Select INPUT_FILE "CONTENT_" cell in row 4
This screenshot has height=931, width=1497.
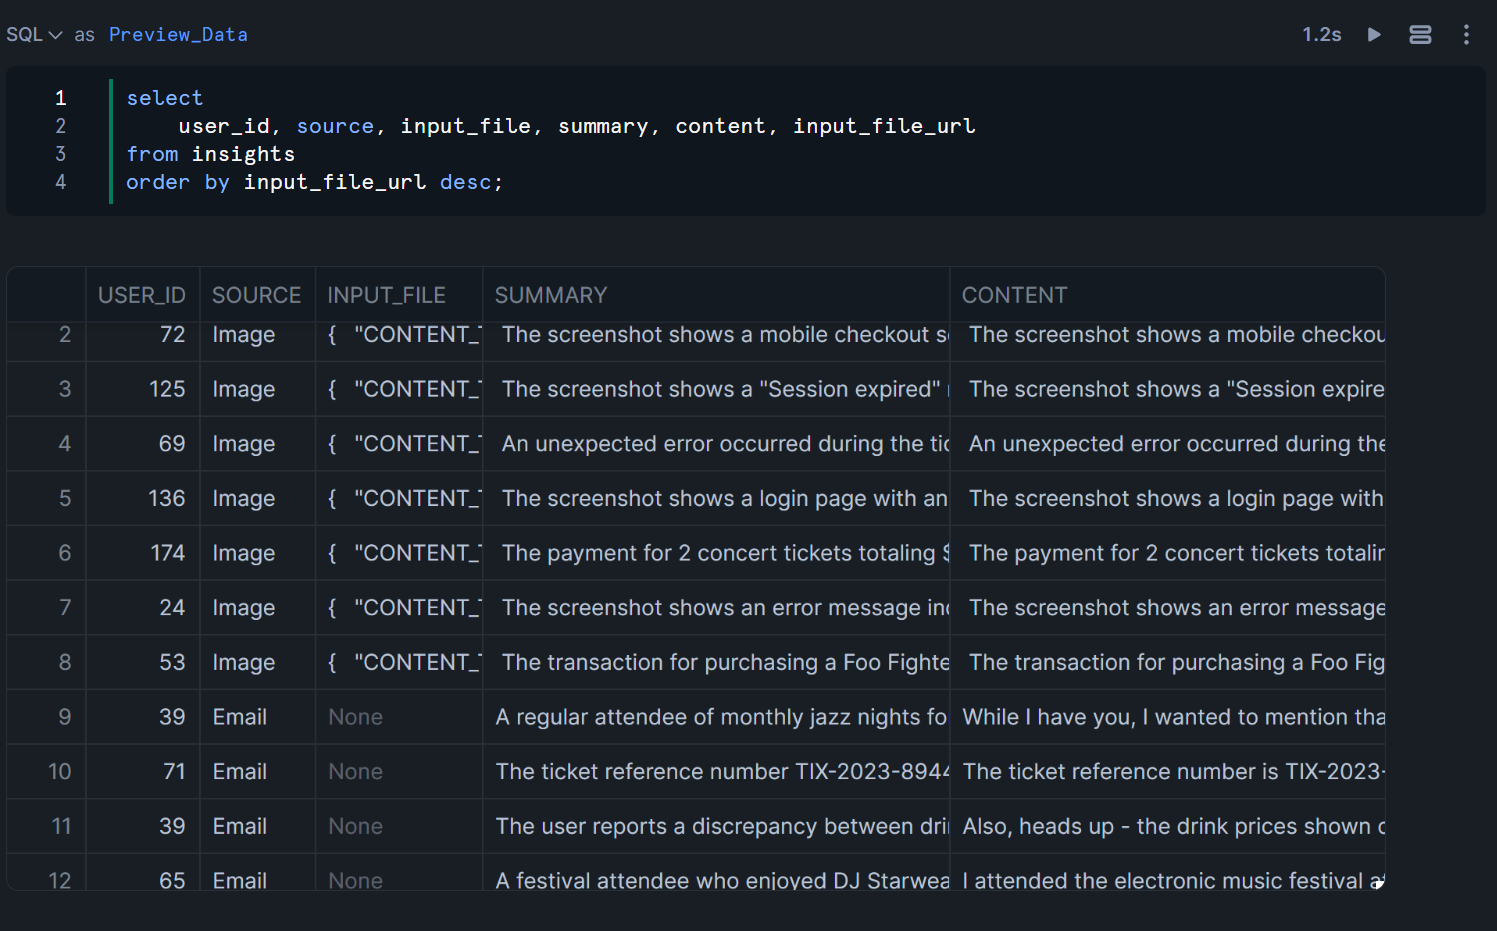[x=399, y=444]
